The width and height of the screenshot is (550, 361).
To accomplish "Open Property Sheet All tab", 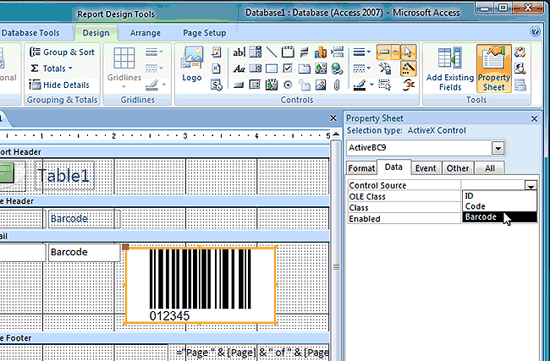I will click(490, 168).
